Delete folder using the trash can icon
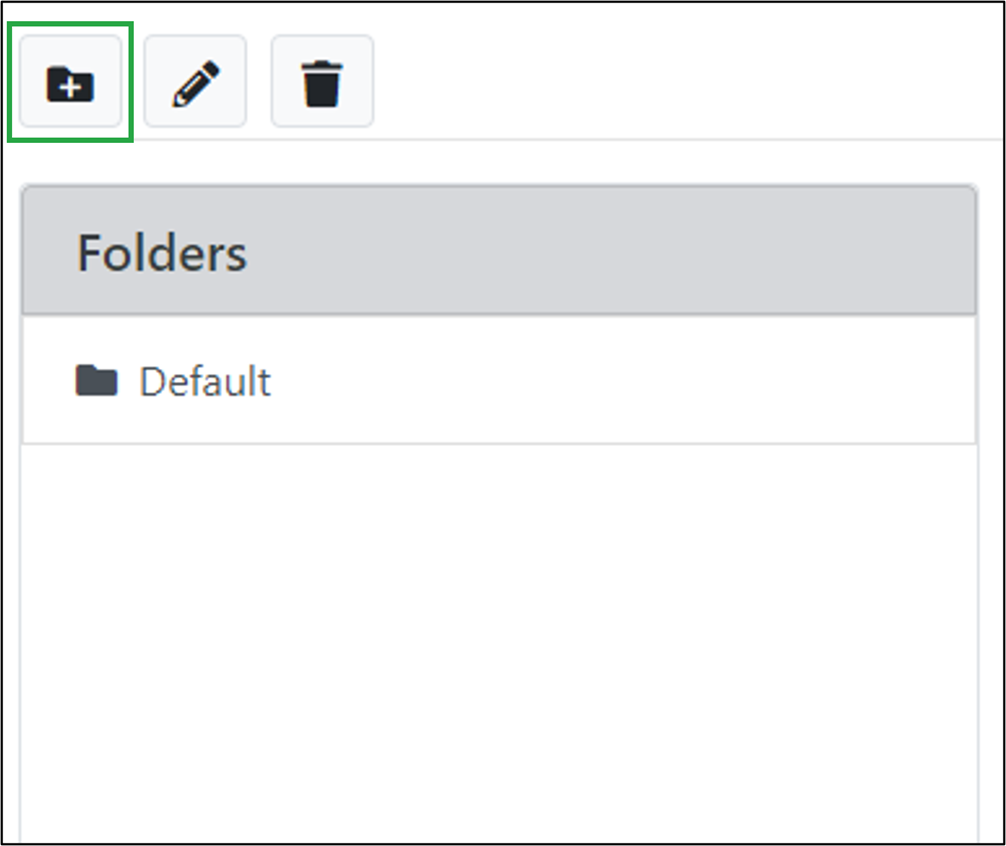Screen dimensions: 1006x846 pyautogui.click(x=322, y=83)
